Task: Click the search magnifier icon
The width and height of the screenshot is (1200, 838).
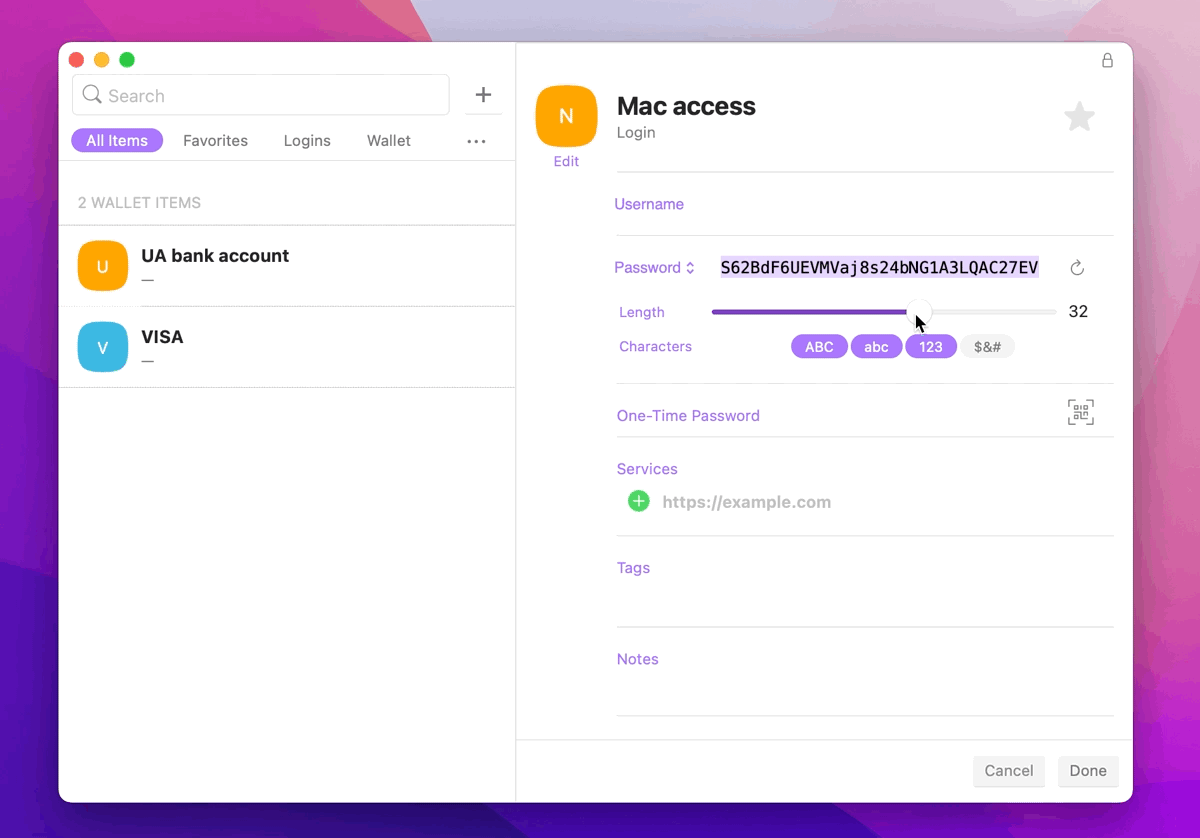Action: [92, 95]
